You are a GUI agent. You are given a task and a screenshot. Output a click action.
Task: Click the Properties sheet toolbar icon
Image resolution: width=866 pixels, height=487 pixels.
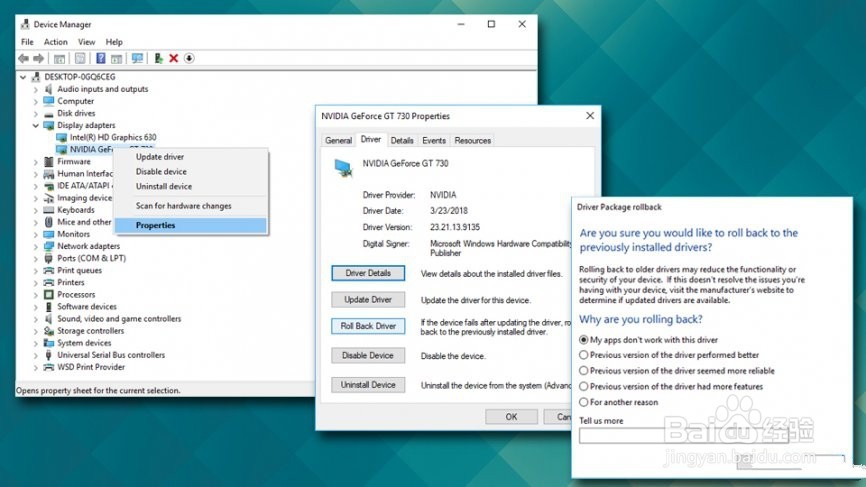pos(80,58)
